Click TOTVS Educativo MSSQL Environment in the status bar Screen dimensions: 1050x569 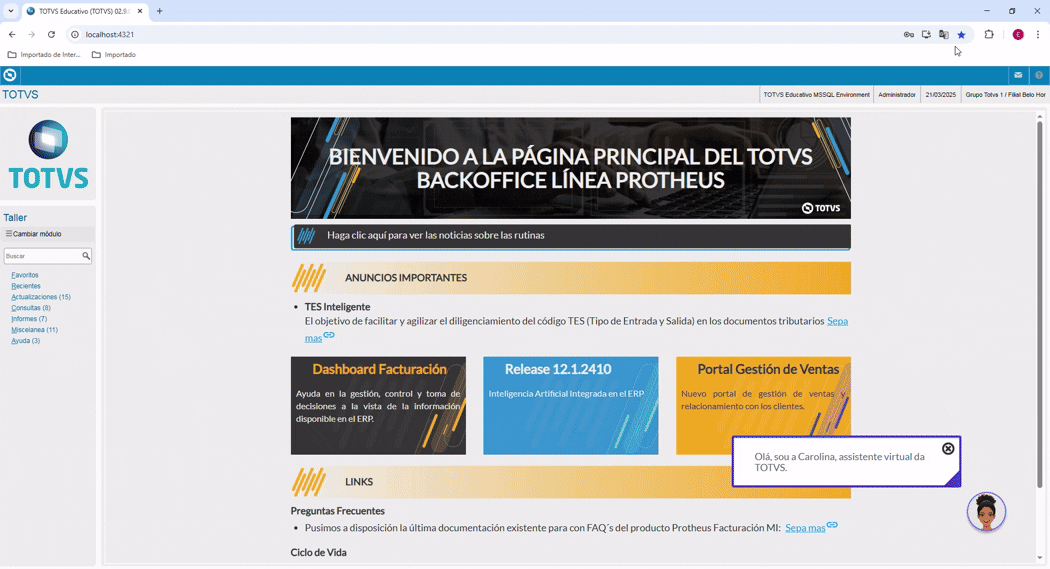[x=816, y=95]
